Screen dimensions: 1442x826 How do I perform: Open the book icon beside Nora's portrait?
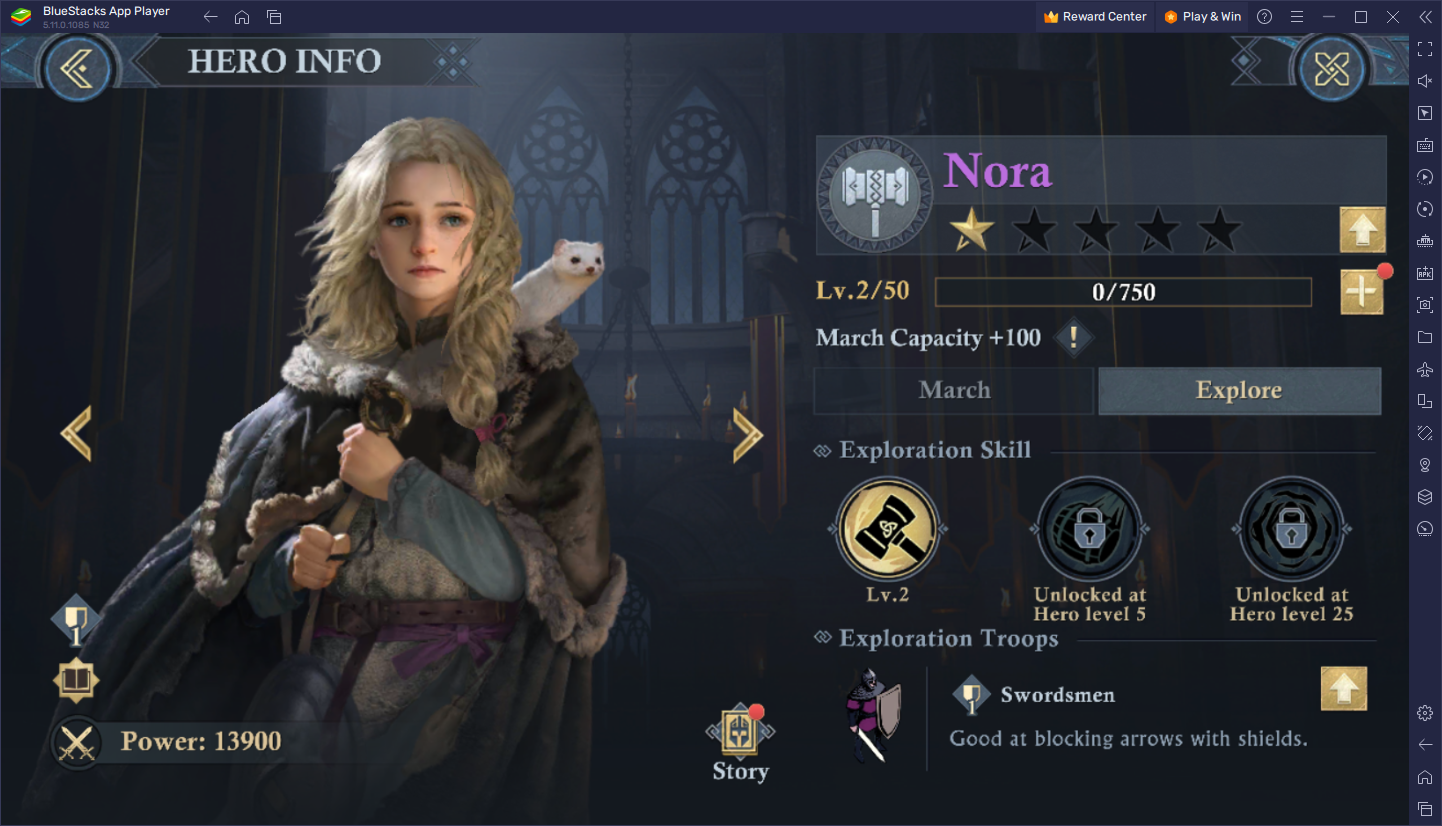[x=76, y=682]
